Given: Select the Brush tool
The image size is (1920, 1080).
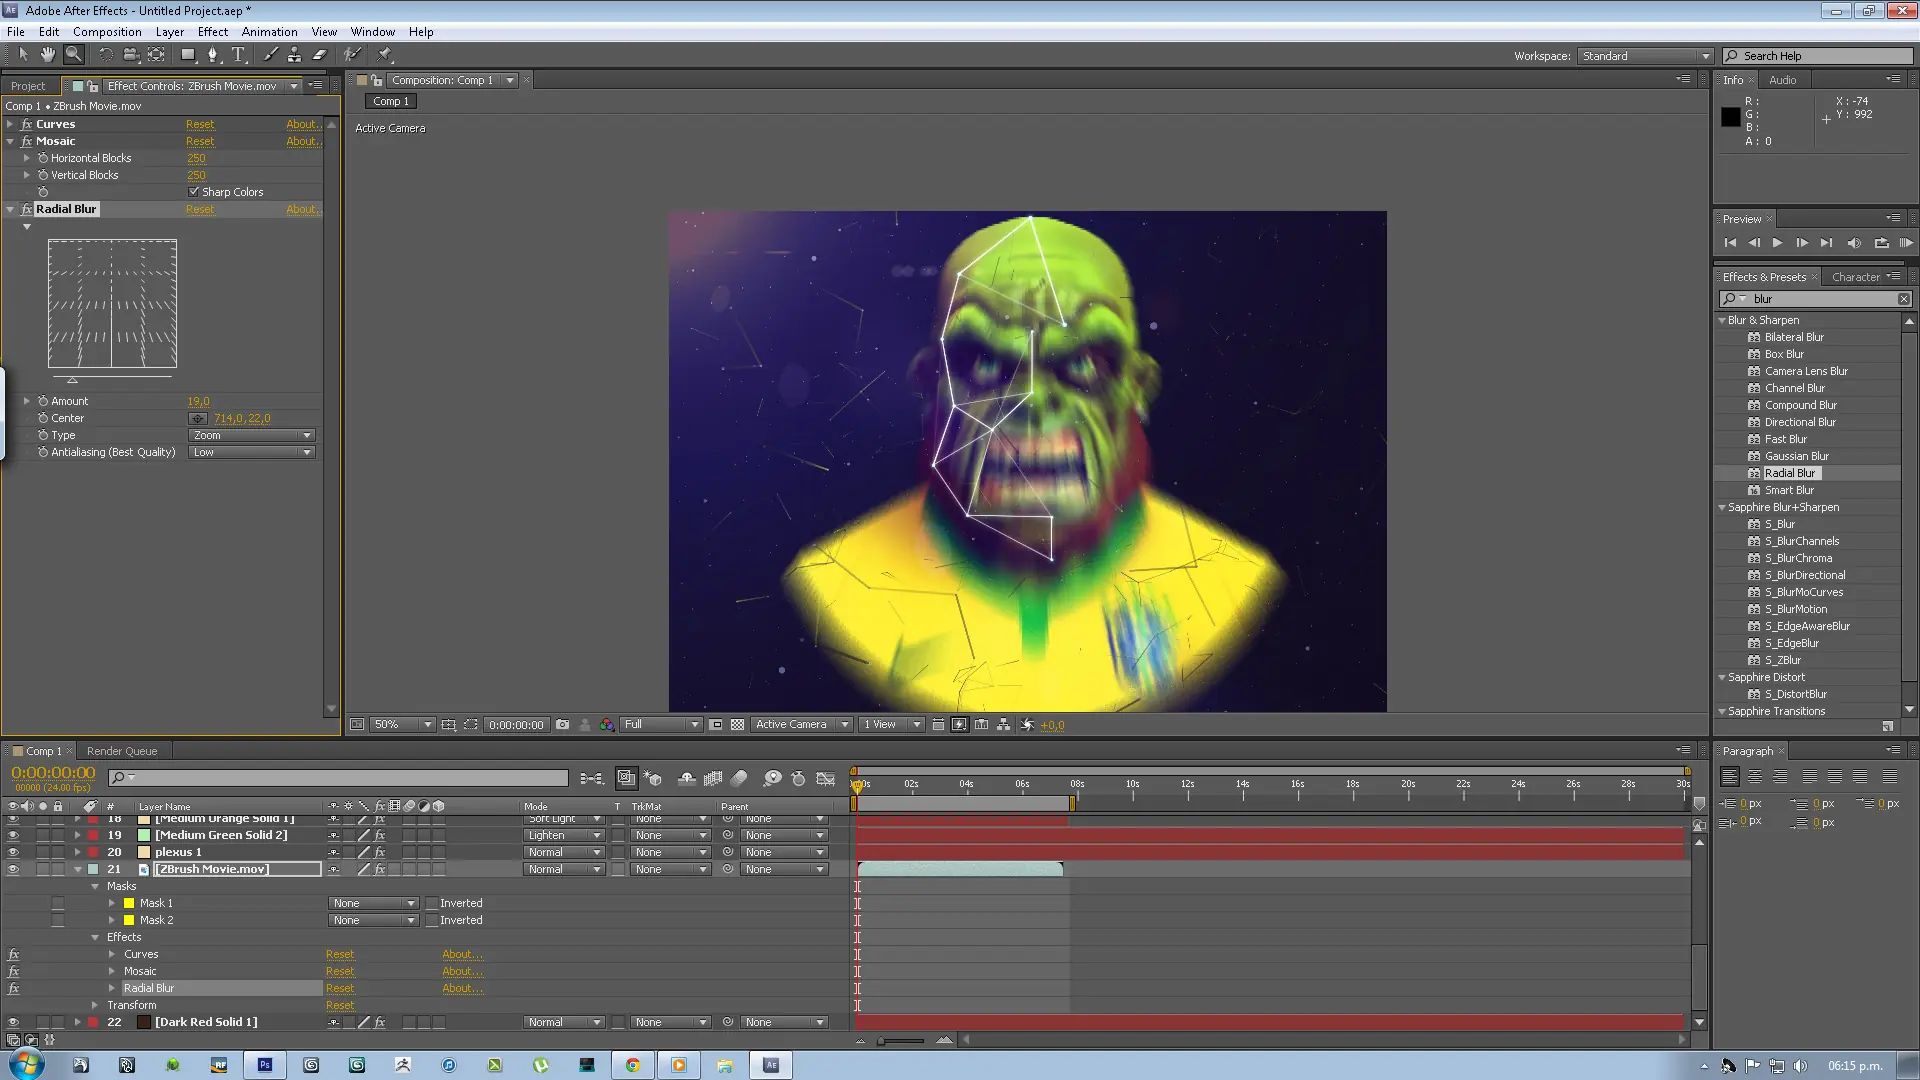Looking at the screenshot, I should (x=270, y=55).
